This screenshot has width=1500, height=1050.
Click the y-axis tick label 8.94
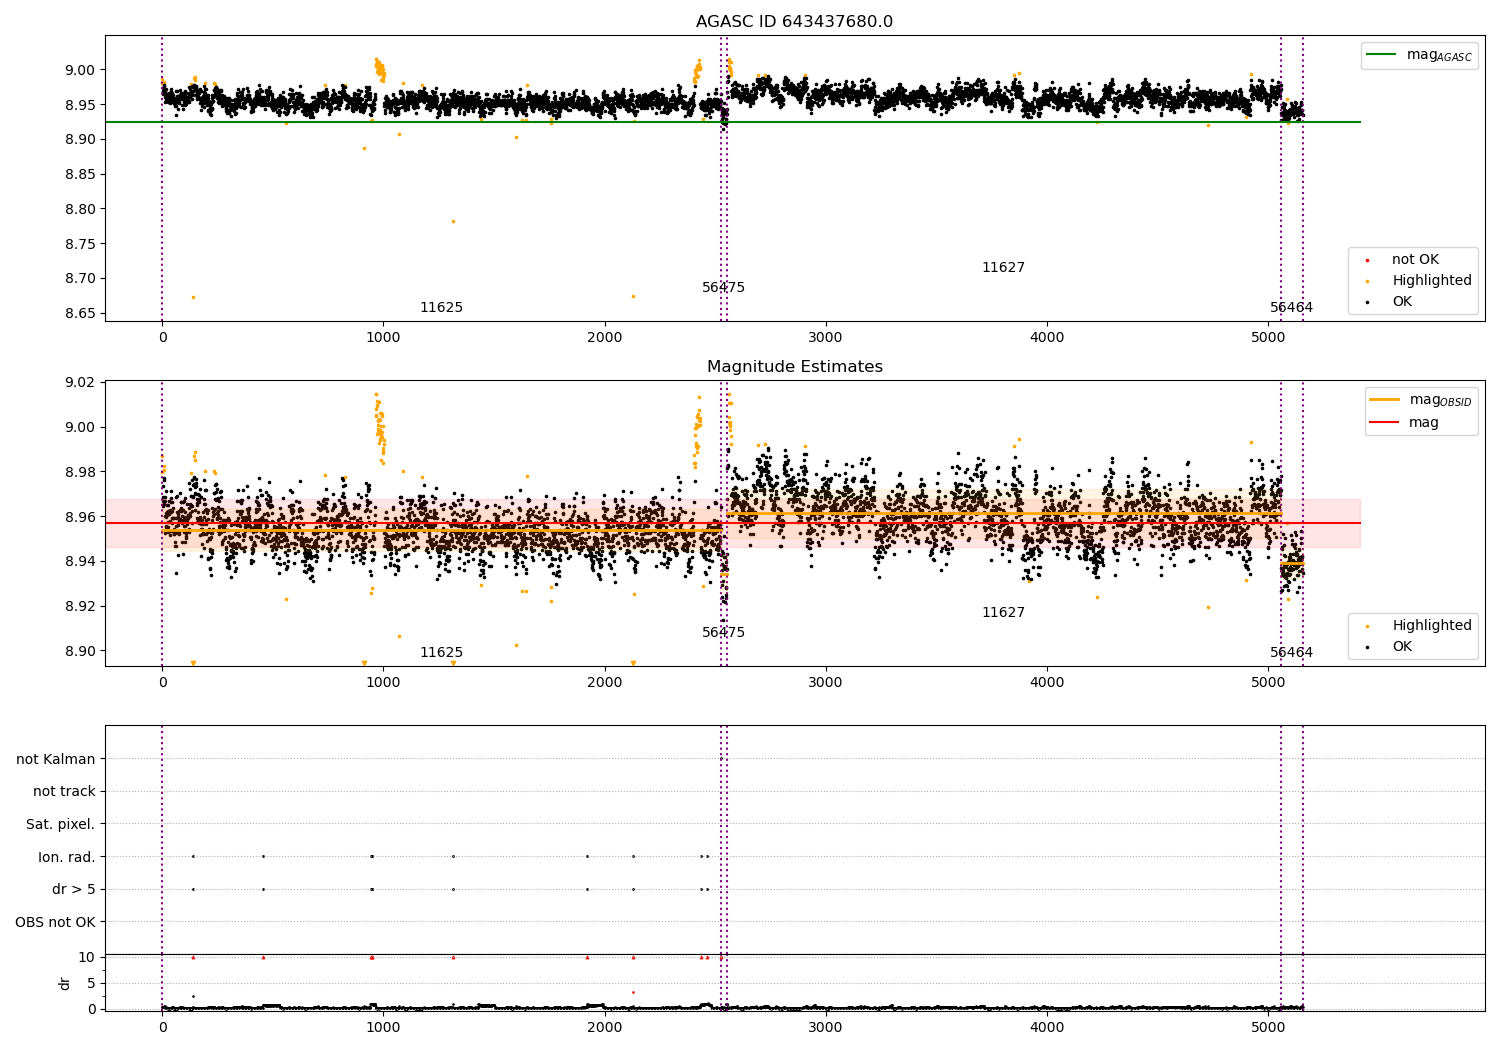point(79,561)
